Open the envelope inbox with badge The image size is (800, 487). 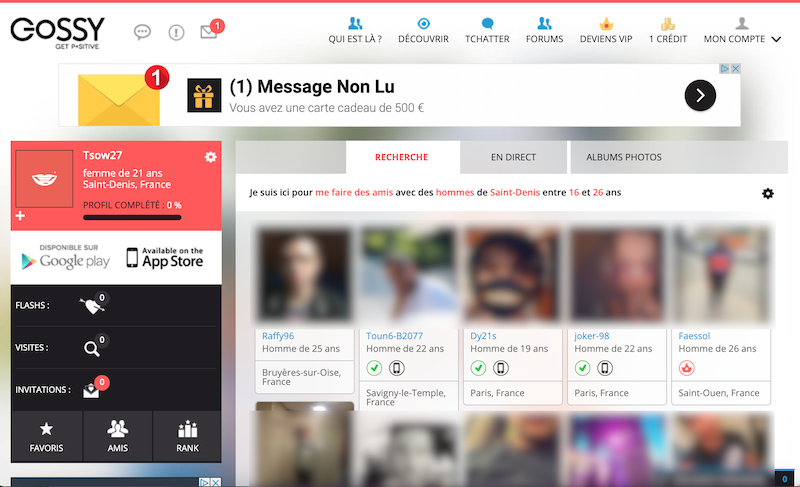[211, 30]
